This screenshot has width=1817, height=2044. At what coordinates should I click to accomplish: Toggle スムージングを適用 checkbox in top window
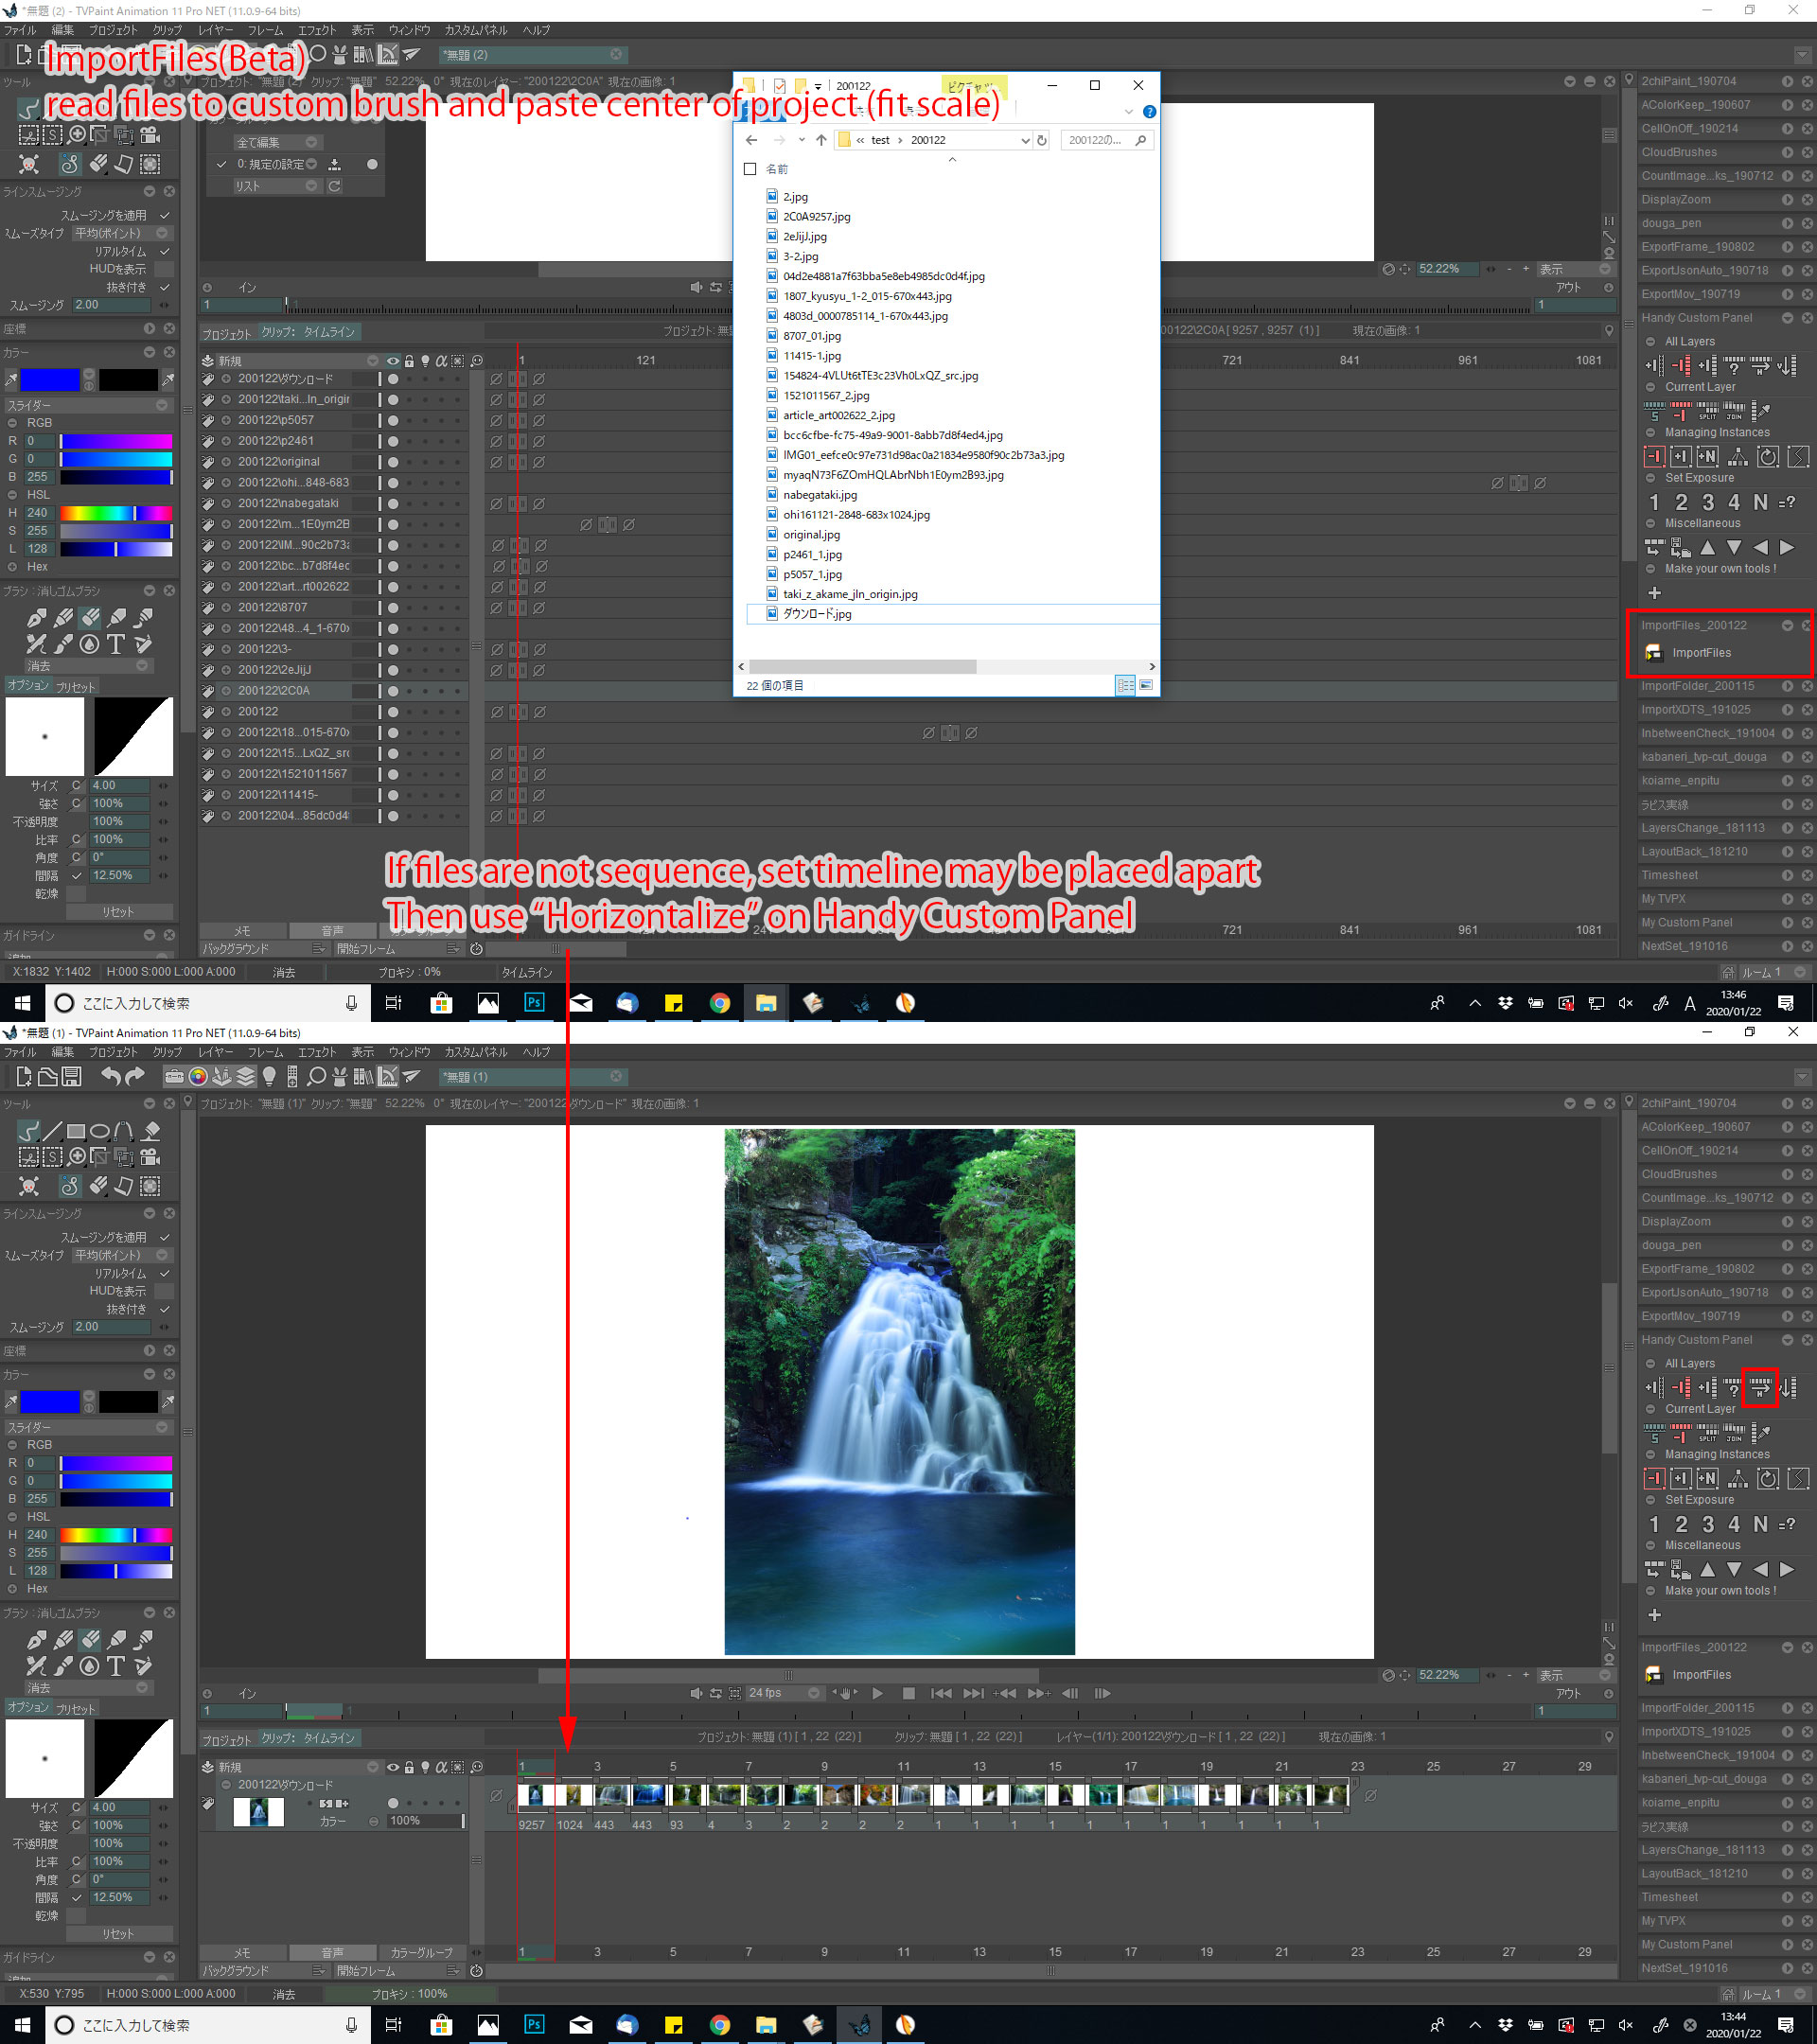pyautogui.click(x=165, y=215)
